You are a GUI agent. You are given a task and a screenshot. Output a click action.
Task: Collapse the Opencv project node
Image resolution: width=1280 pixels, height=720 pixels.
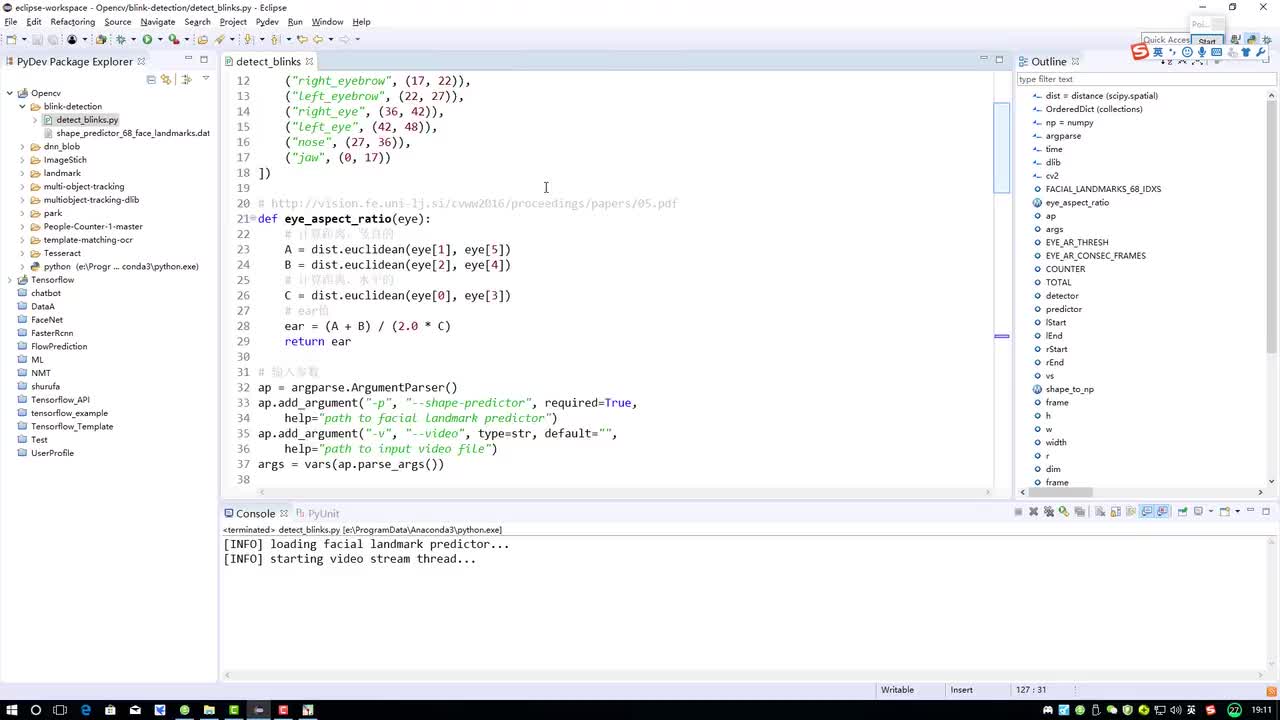pos(9,93)
